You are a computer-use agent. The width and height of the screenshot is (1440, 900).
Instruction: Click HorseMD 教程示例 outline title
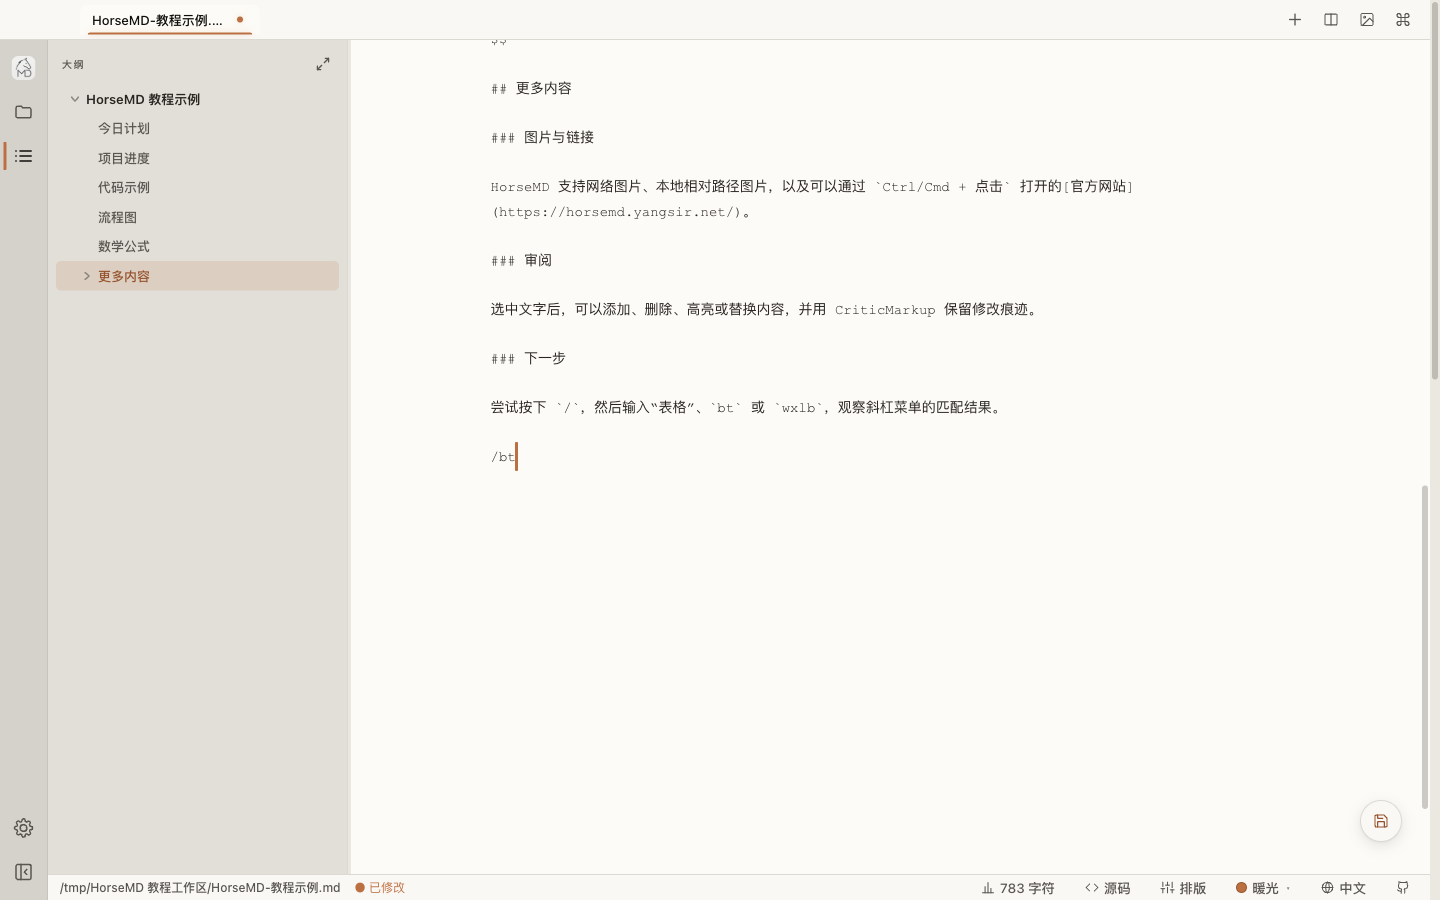143,99
